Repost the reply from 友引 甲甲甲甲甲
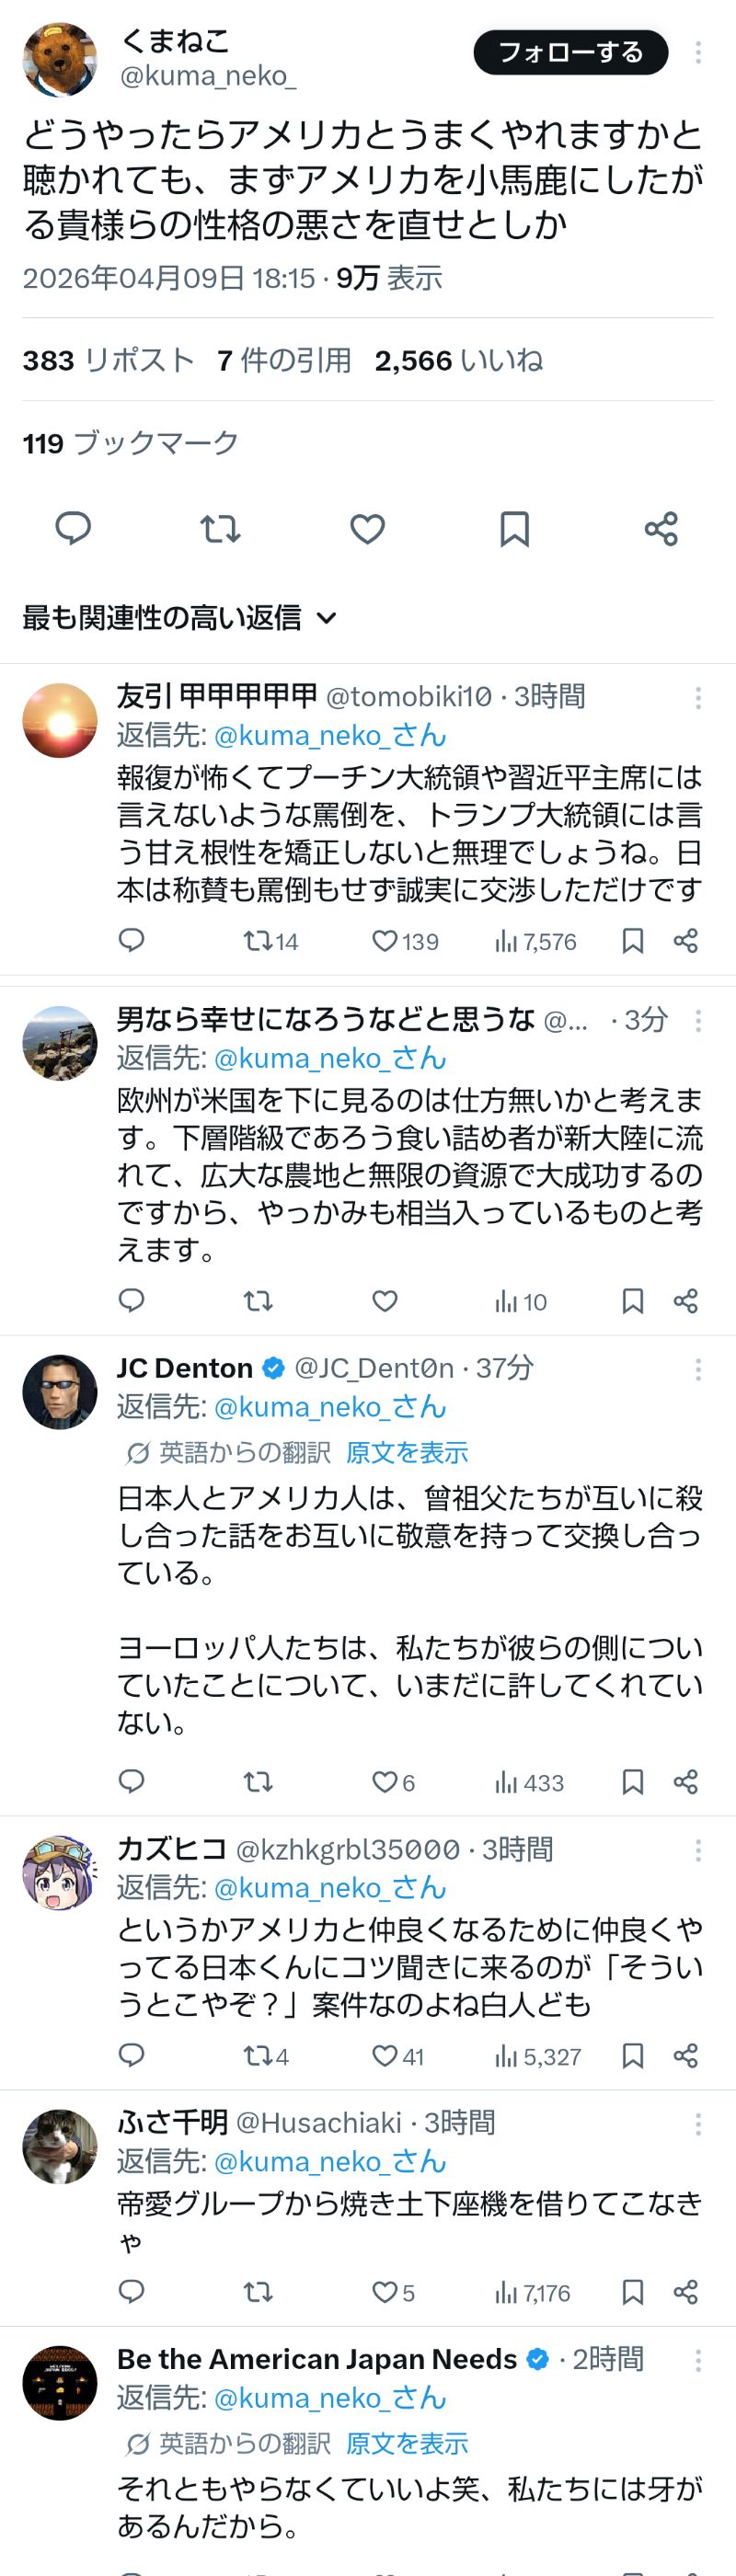Viewport: 736px width, 2576px height. pos(258,941)
